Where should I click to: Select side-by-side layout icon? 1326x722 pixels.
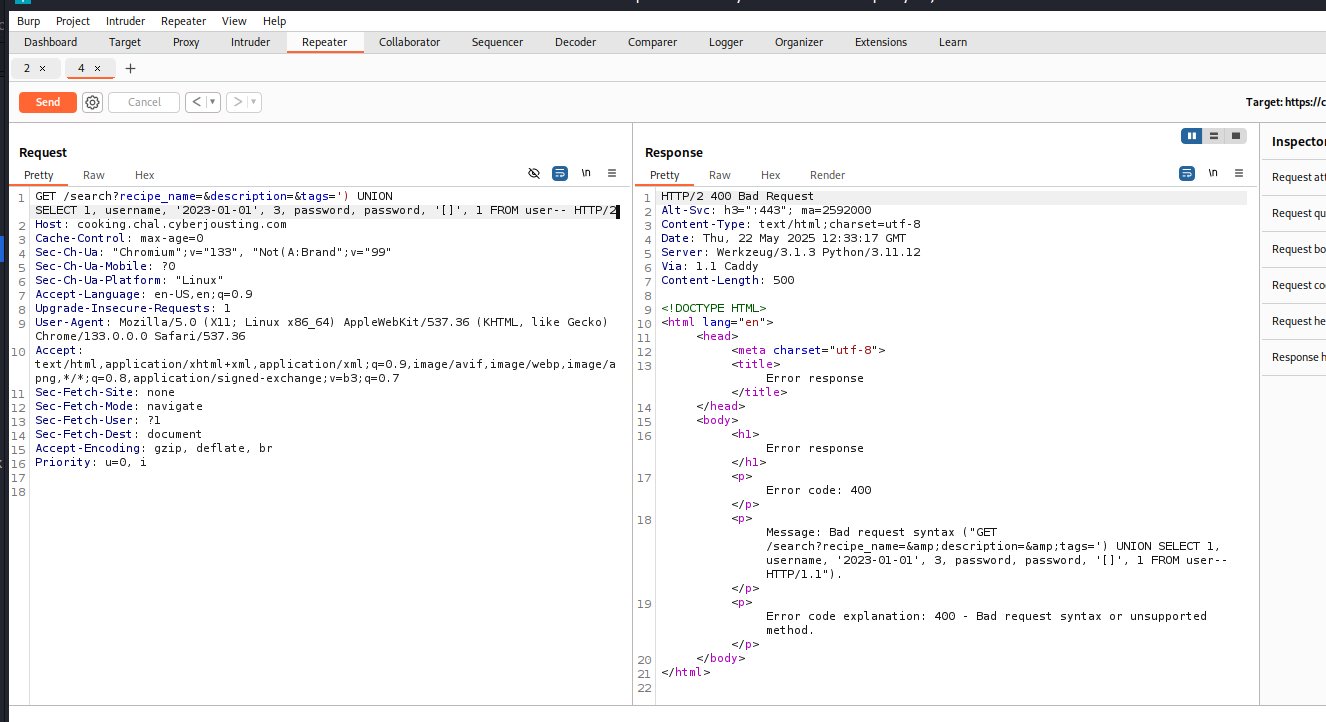click(x=1191, y=136)
